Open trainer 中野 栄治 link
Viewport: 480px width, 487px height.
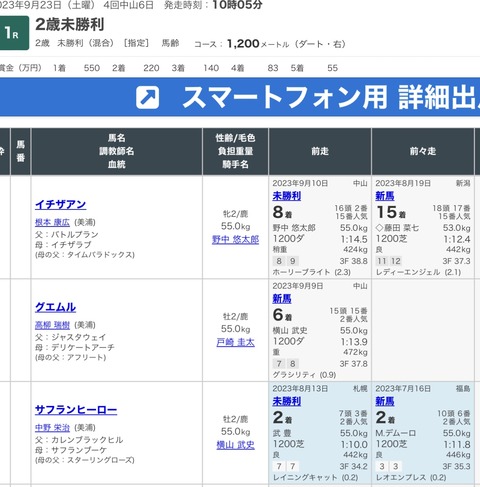pyautogui.click(x=52, y=428)
